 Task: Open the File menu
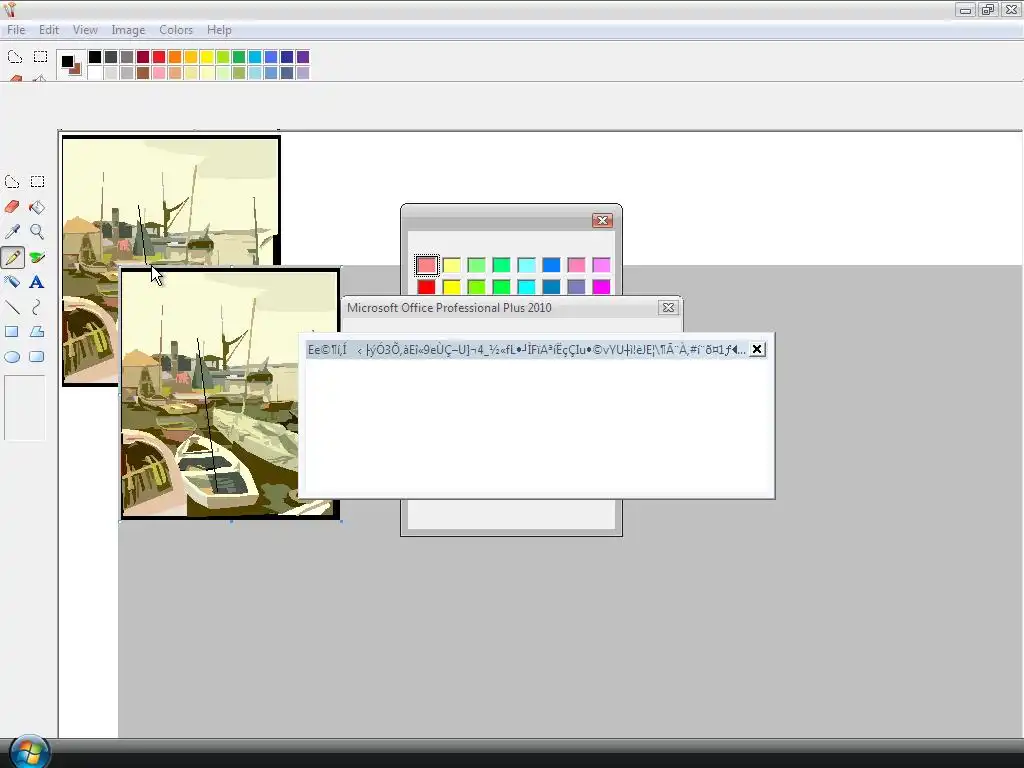16,30
